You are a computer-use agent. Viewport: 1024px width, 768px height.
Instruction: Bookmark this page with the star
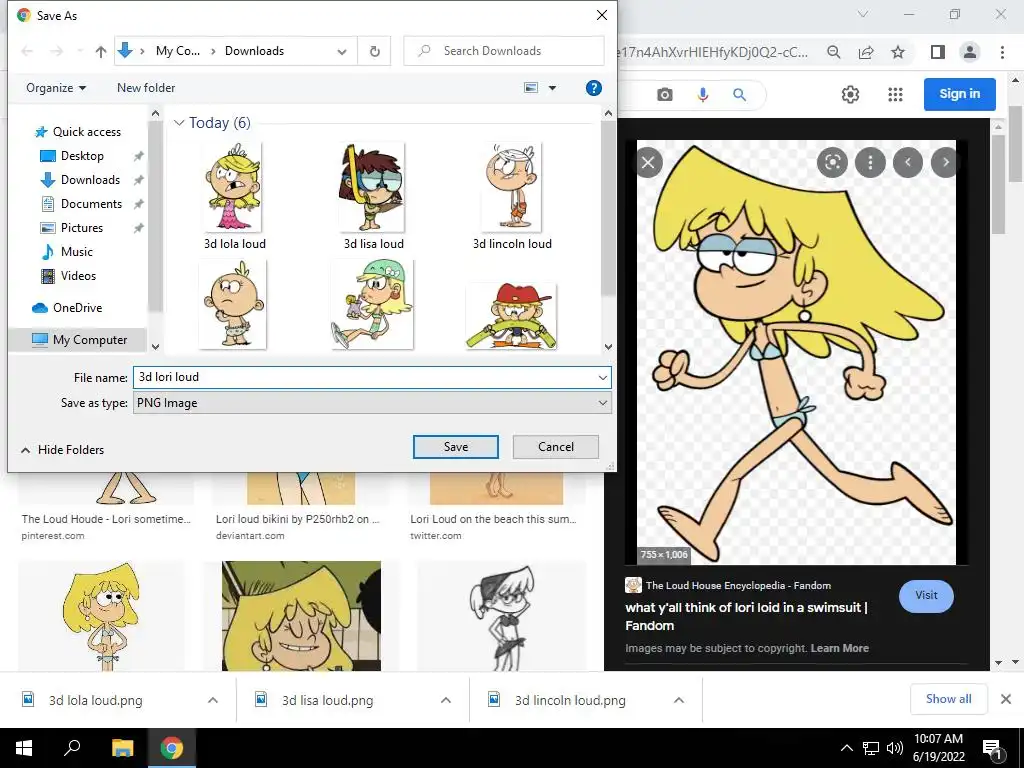click(898, 52)
